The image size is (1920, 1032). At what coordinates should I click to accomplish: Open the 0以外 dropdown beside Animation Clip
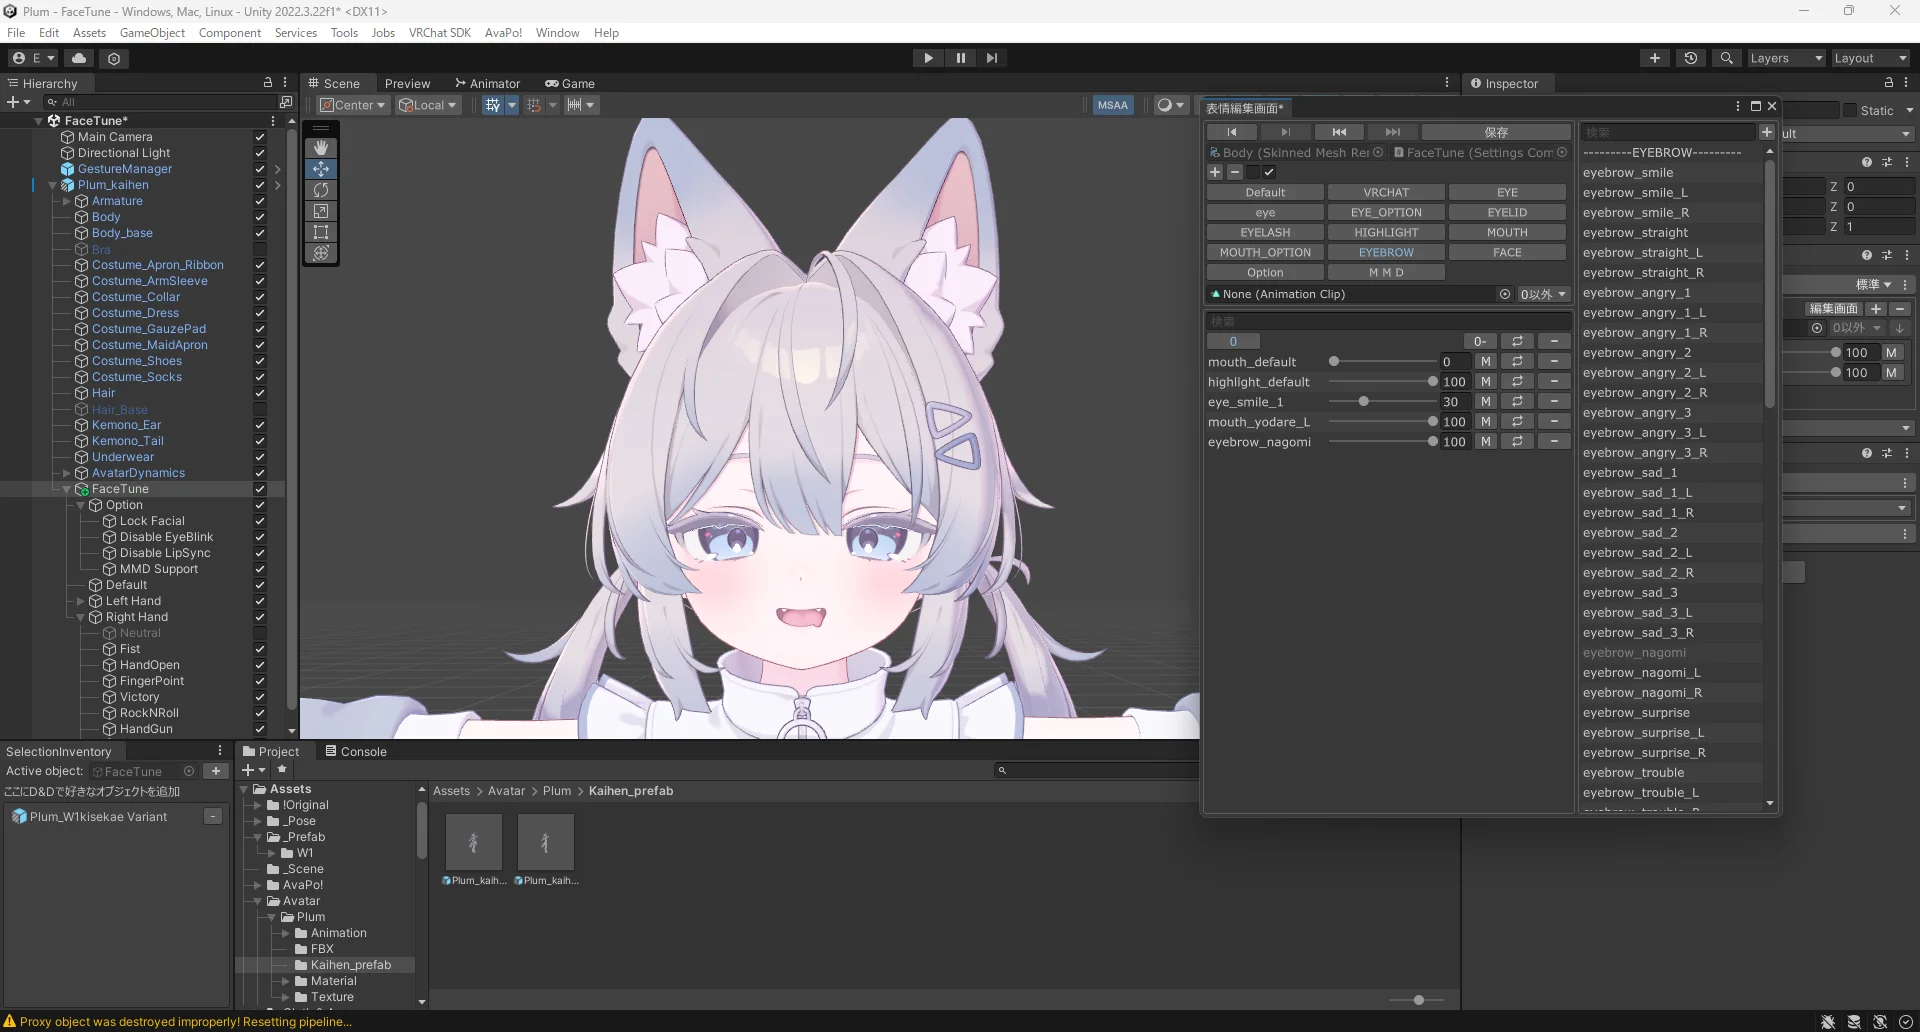[1543, 294]
